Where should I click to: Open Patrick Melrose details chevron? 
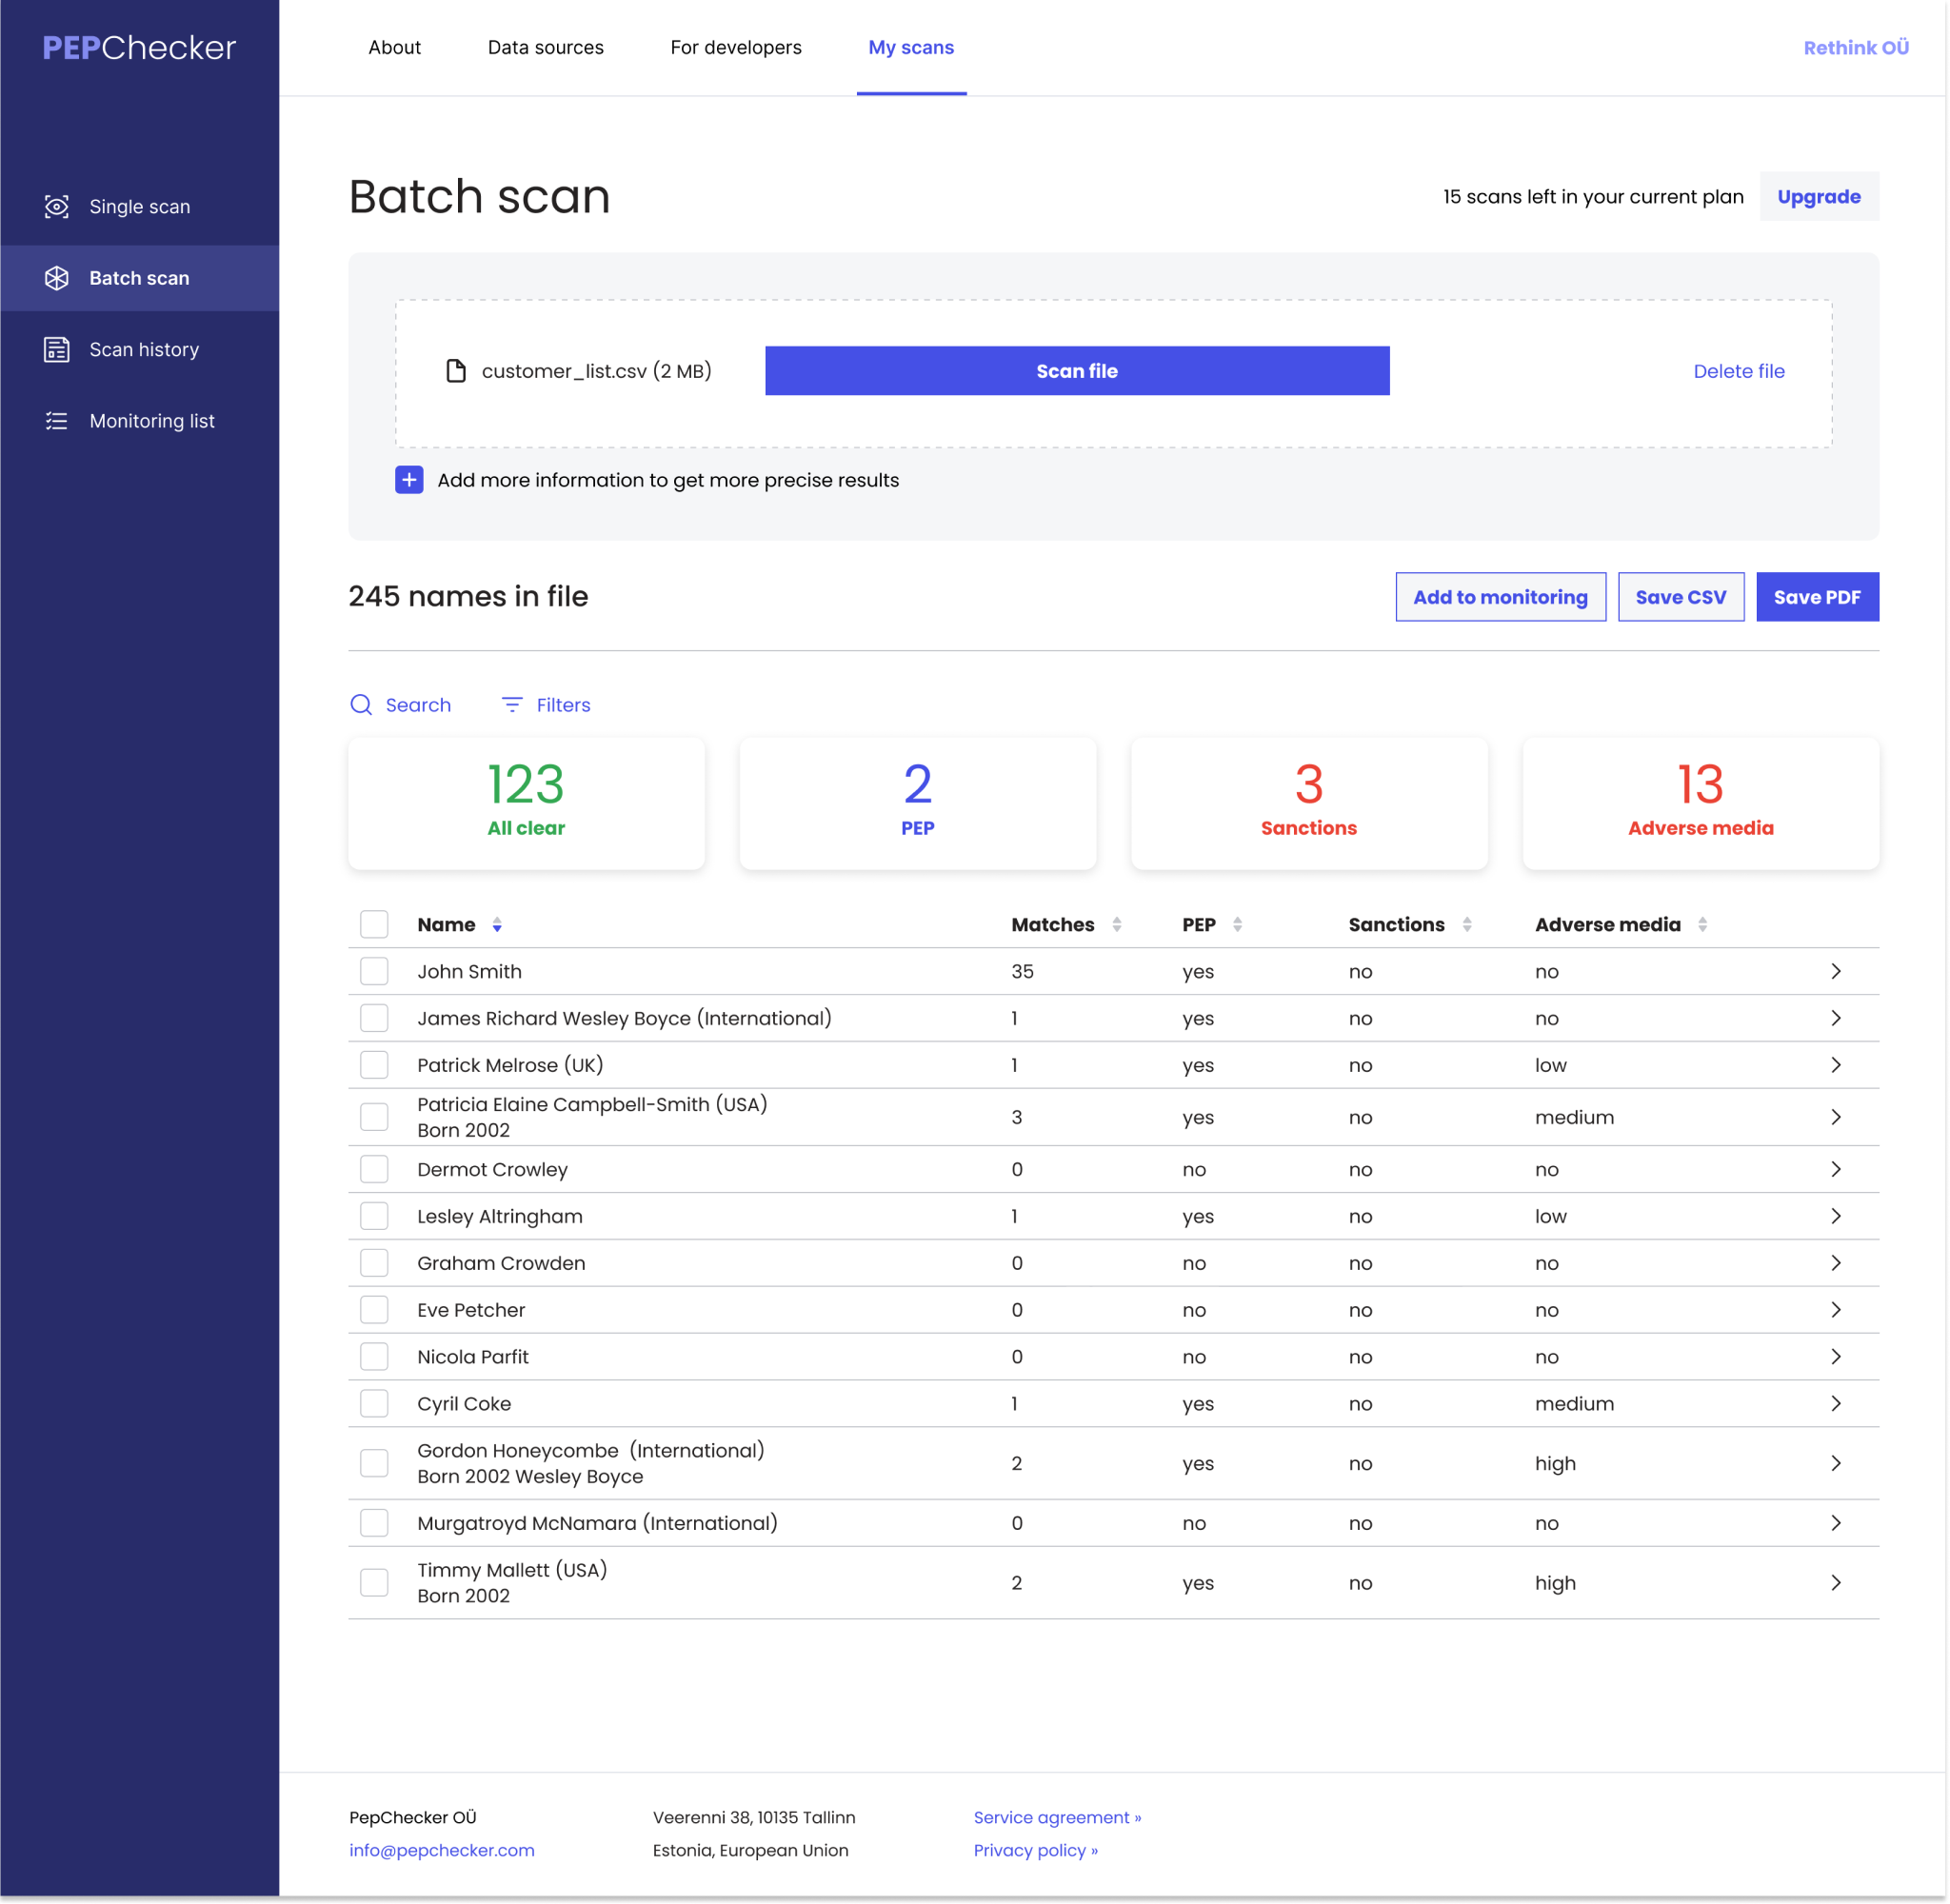tap(1836, 1065)
